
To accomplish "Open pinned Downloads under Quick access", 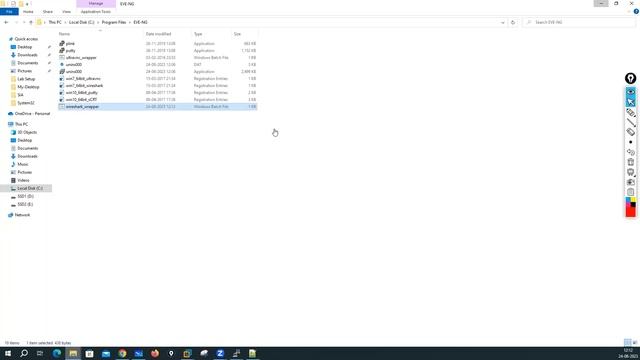I will point(27,55).
